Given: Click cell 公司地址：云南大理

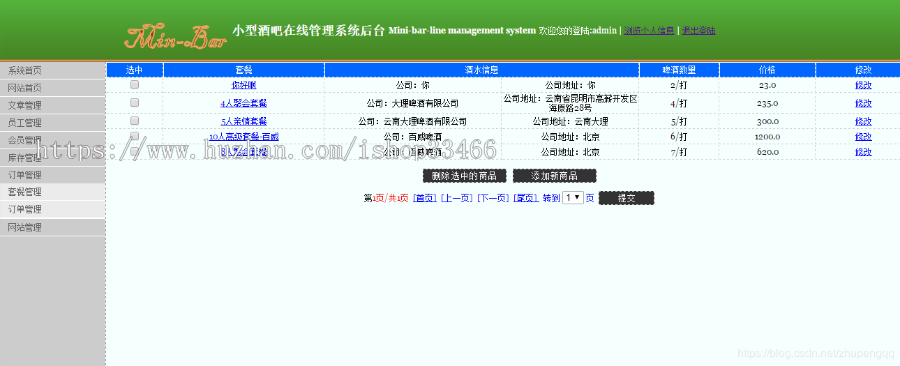Looking at the screenshot, I should tap(570, 122).
